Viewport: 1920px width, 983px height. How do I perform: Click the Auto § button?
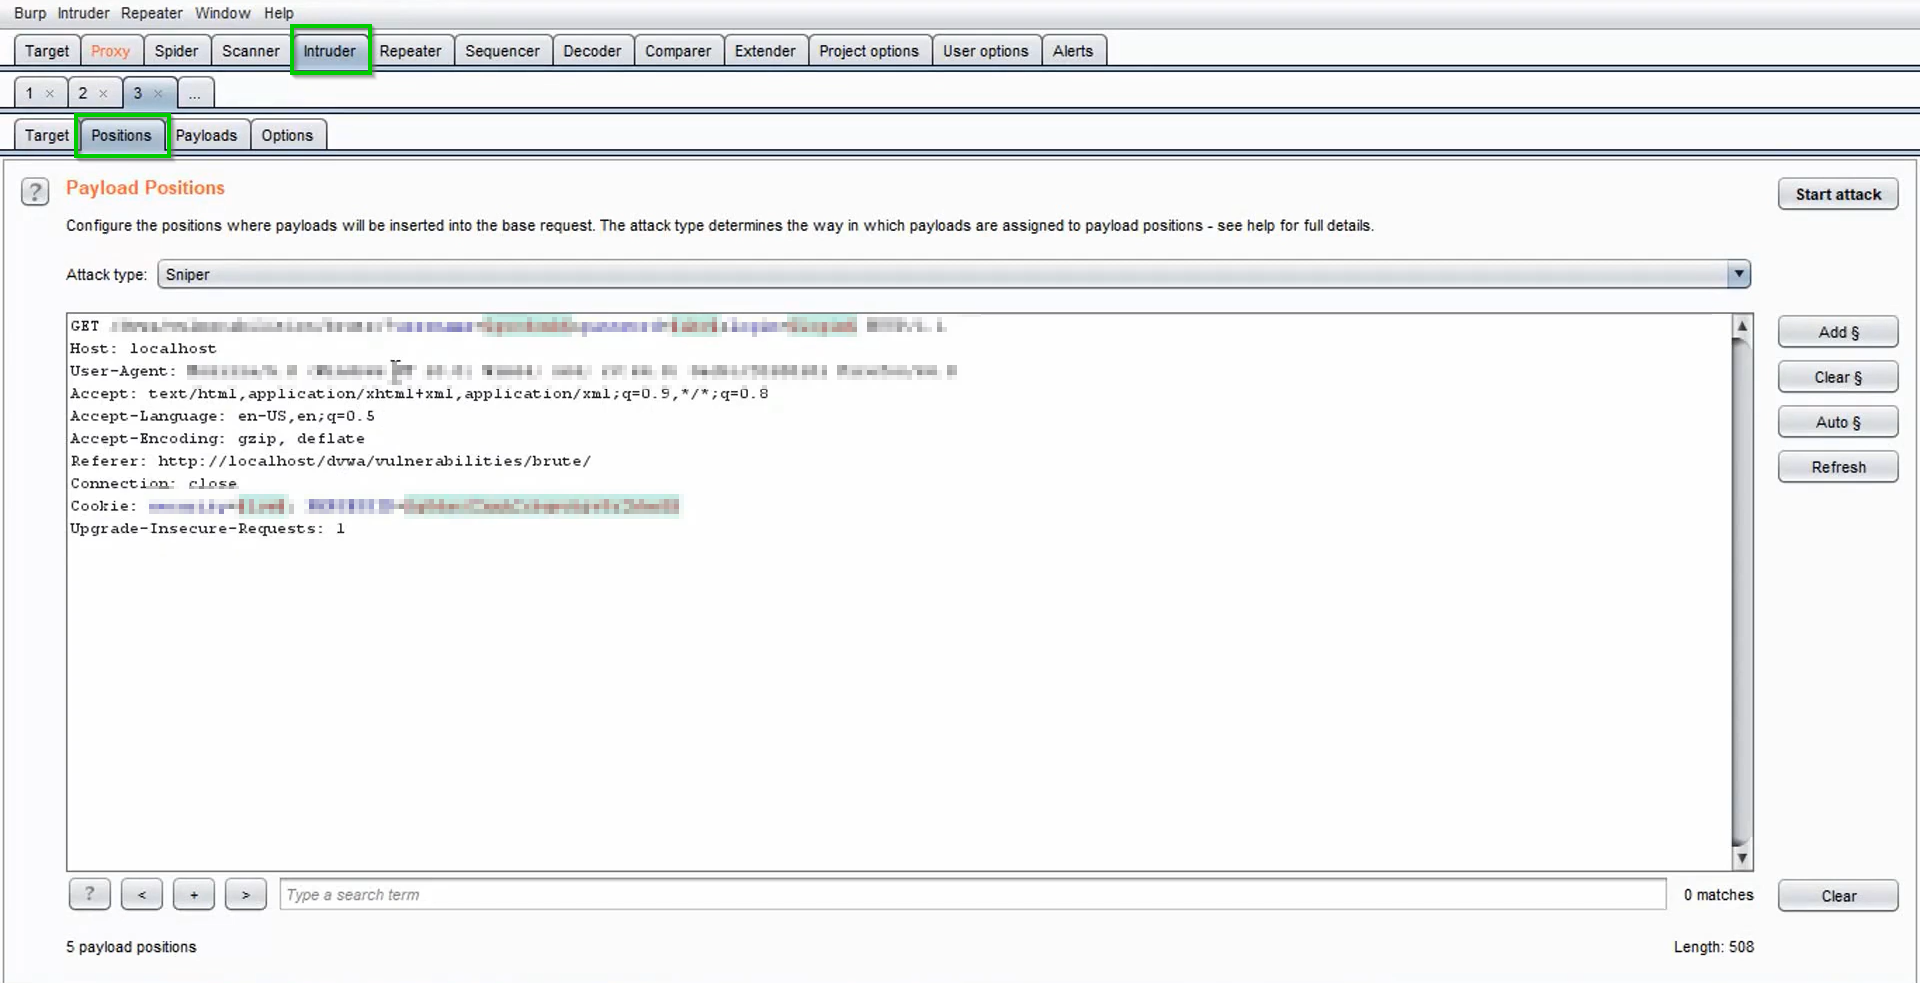click(x=1838, y=421)
